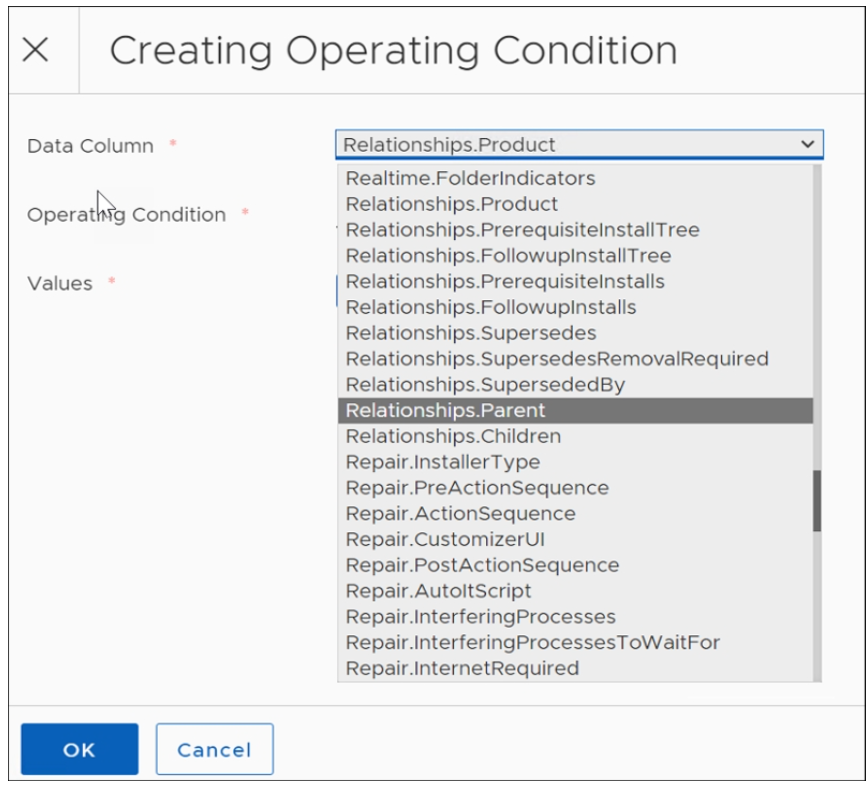Choose Relationships.FollowupInstalls entry
Viewport: 868px width, 786px height.
click(491, 307)
